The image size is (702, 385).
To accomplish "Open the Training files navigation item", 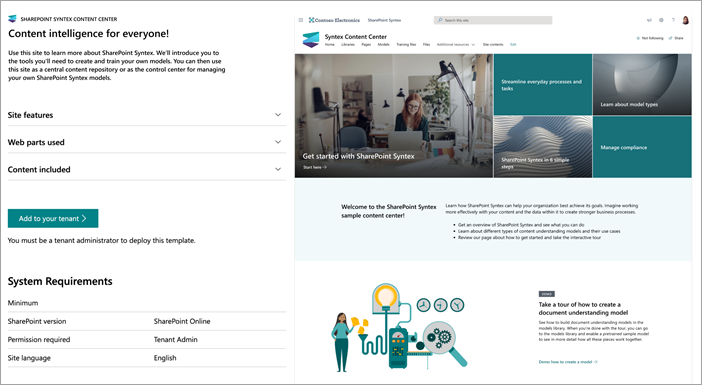I will coord(406,45).
